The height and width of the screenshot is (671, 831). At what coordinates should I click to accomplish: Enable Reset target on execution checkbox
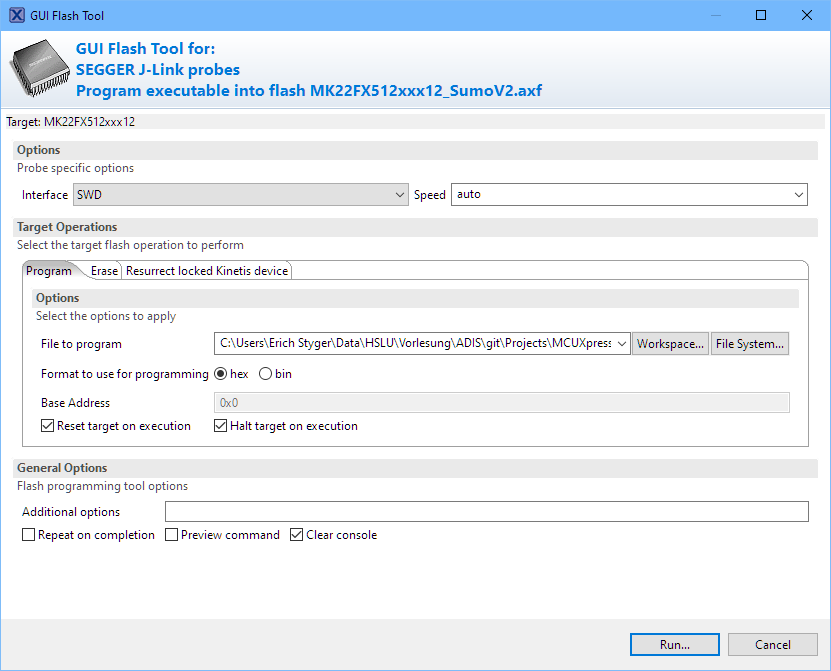click(48, 426)
